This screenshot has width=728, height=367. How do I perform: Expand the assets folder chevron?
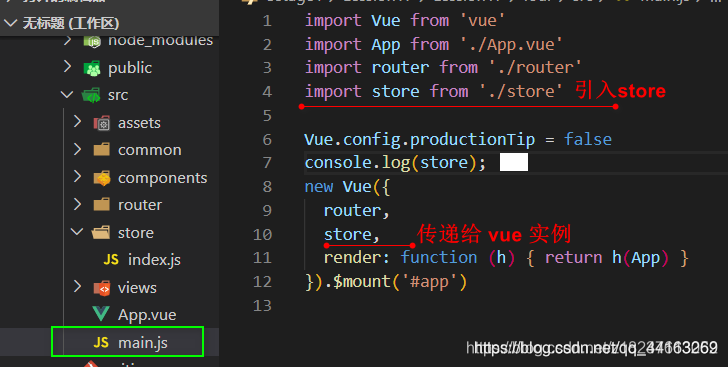click(x=78, y=122)
